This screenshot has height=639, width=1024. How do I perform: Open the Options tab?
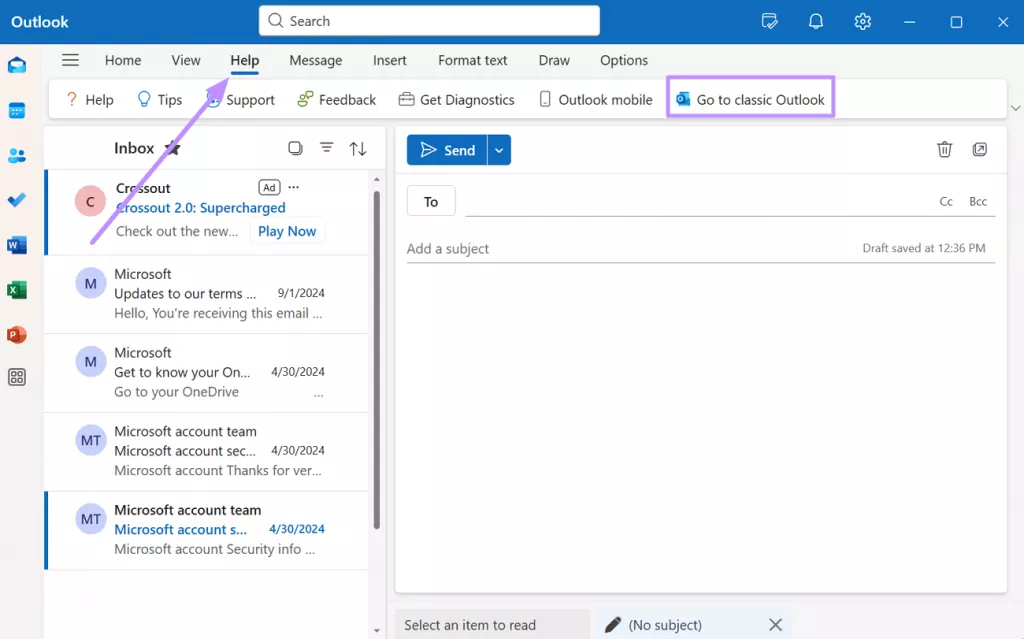coord(624,60)
